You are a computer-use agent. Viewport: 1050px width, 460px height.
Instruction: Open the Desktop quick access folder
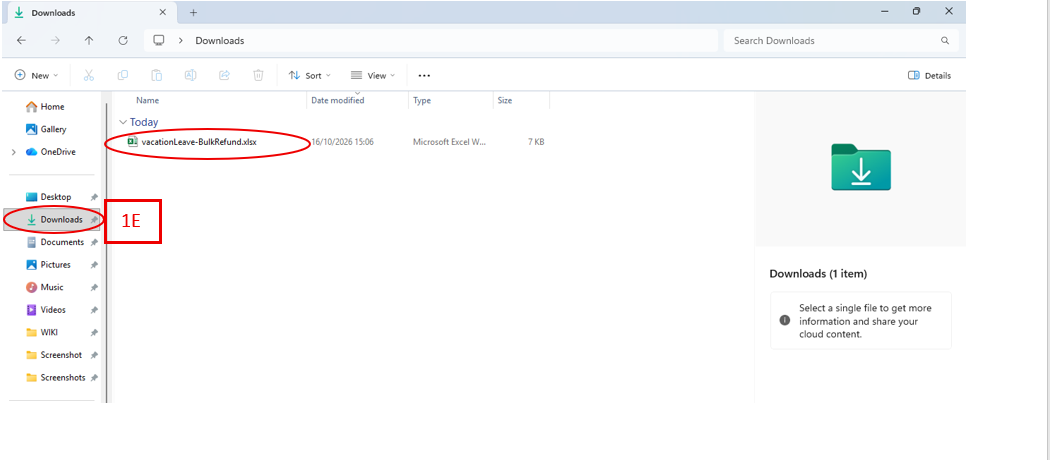(56, 197)
